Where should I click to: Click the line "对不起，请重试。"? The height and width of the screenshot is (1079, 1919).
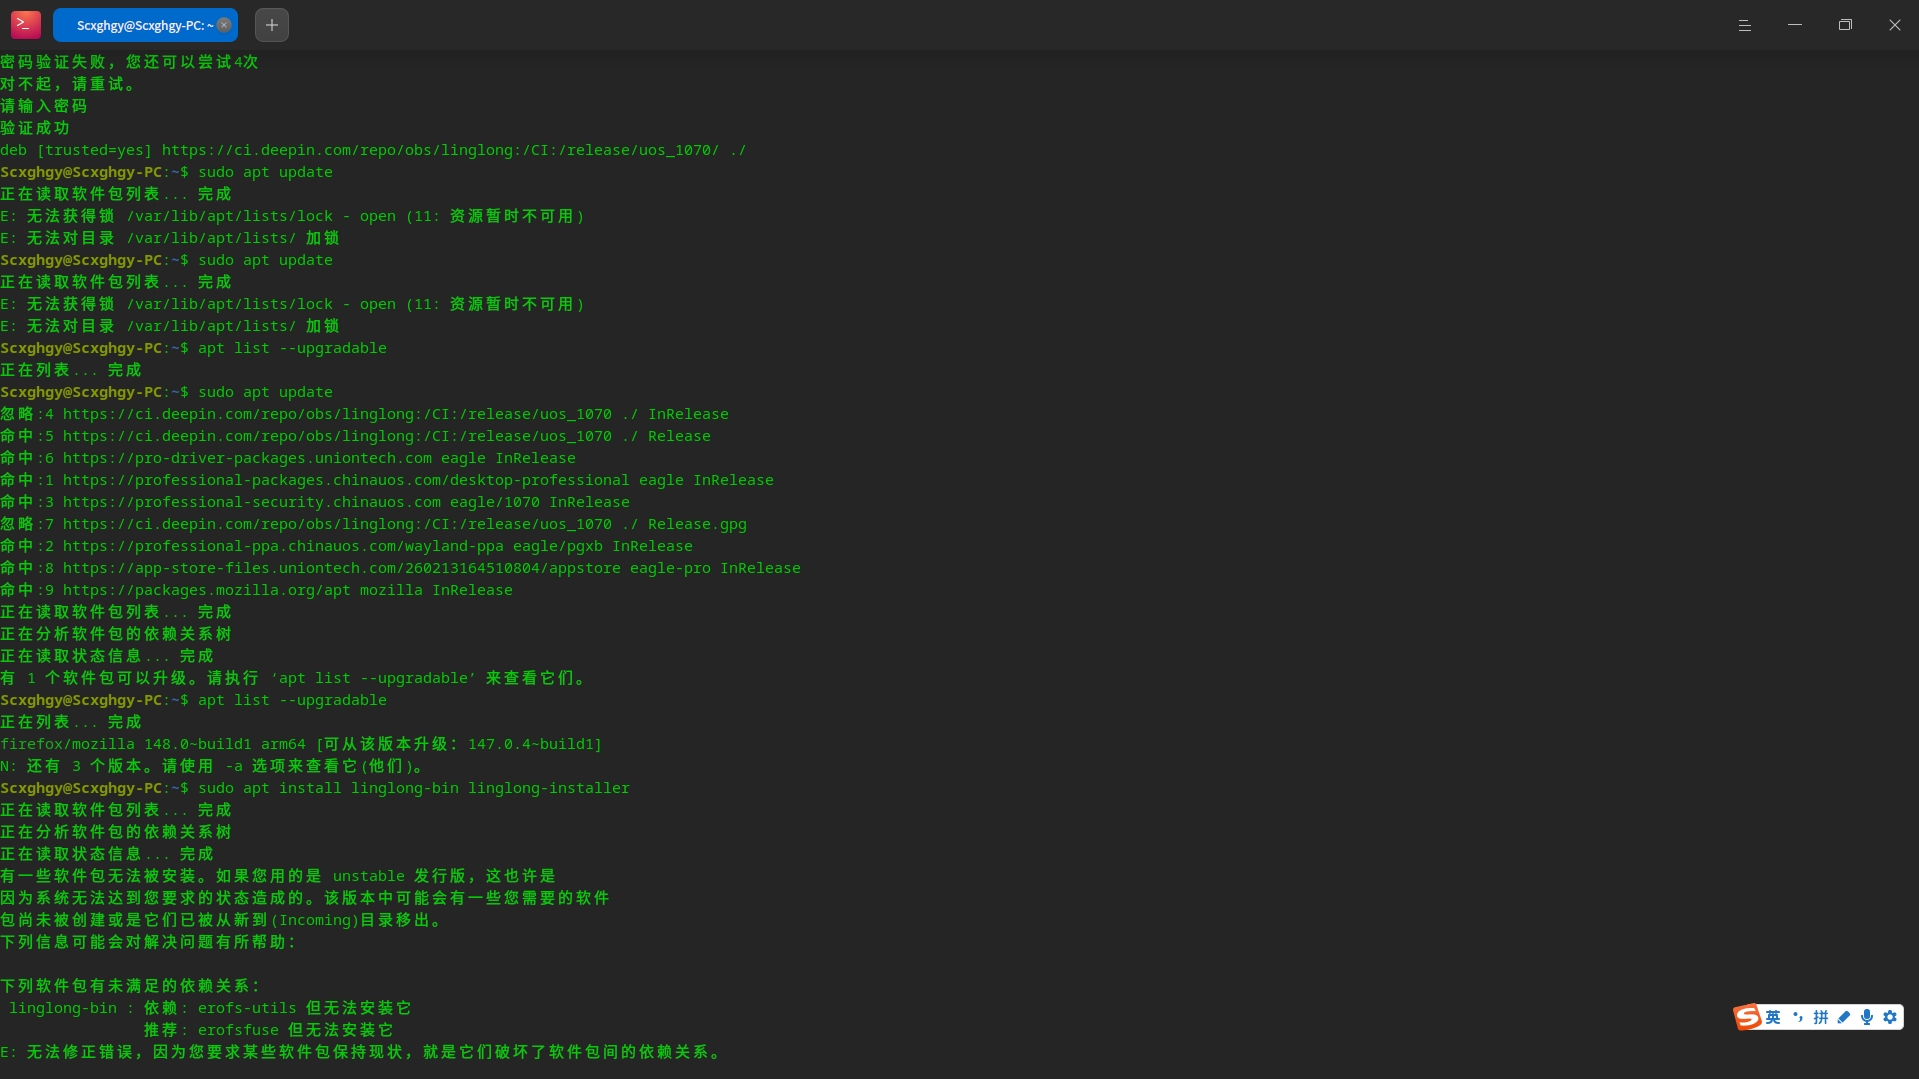(68, 84)
